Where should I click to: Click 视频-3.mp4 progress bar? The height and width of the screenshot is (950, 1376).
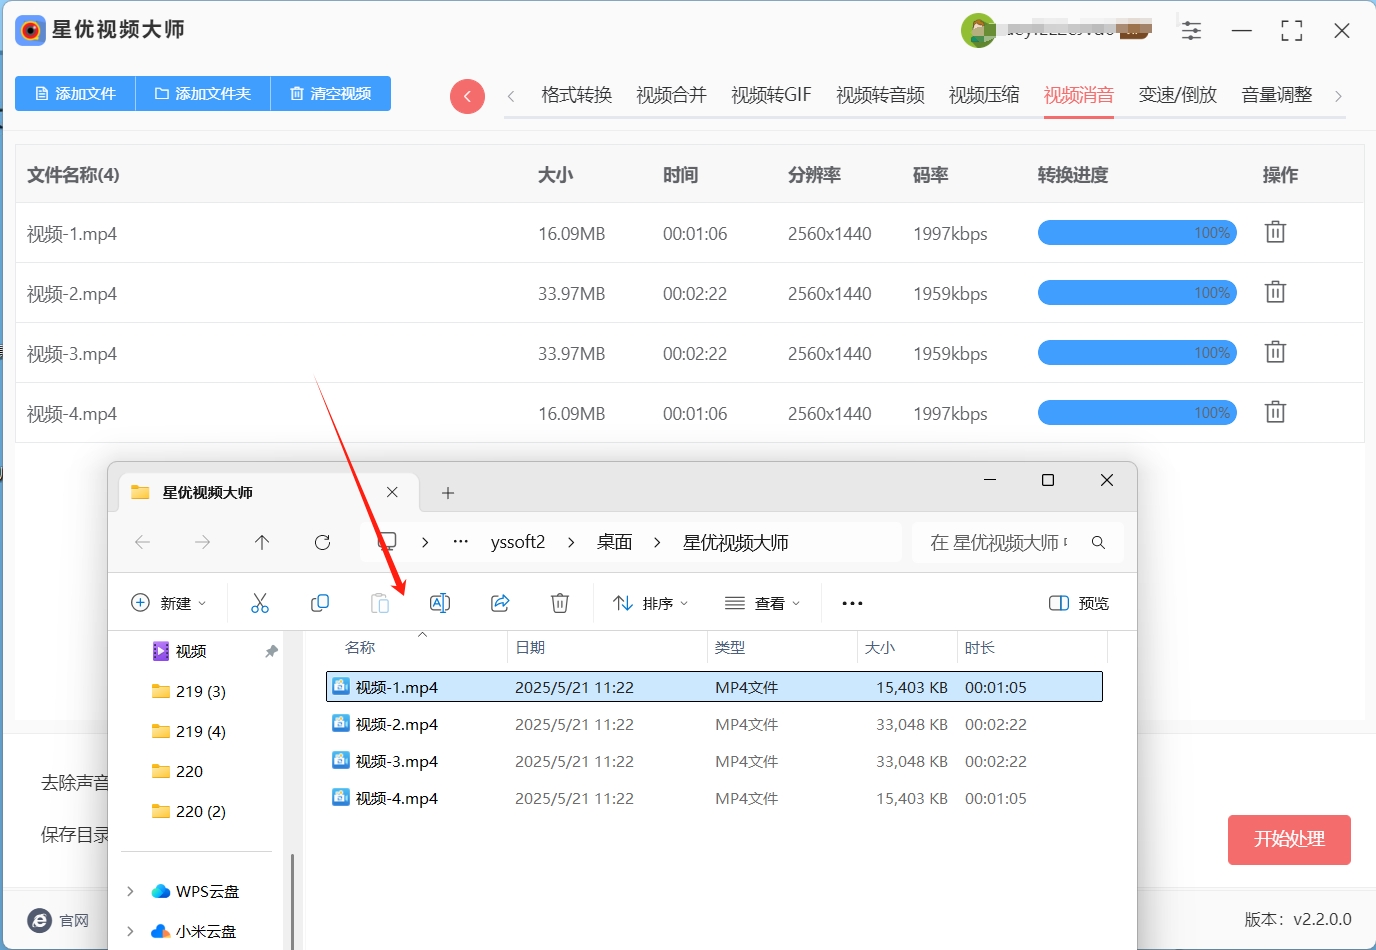pyautogui.click(x=1137, y=353)
